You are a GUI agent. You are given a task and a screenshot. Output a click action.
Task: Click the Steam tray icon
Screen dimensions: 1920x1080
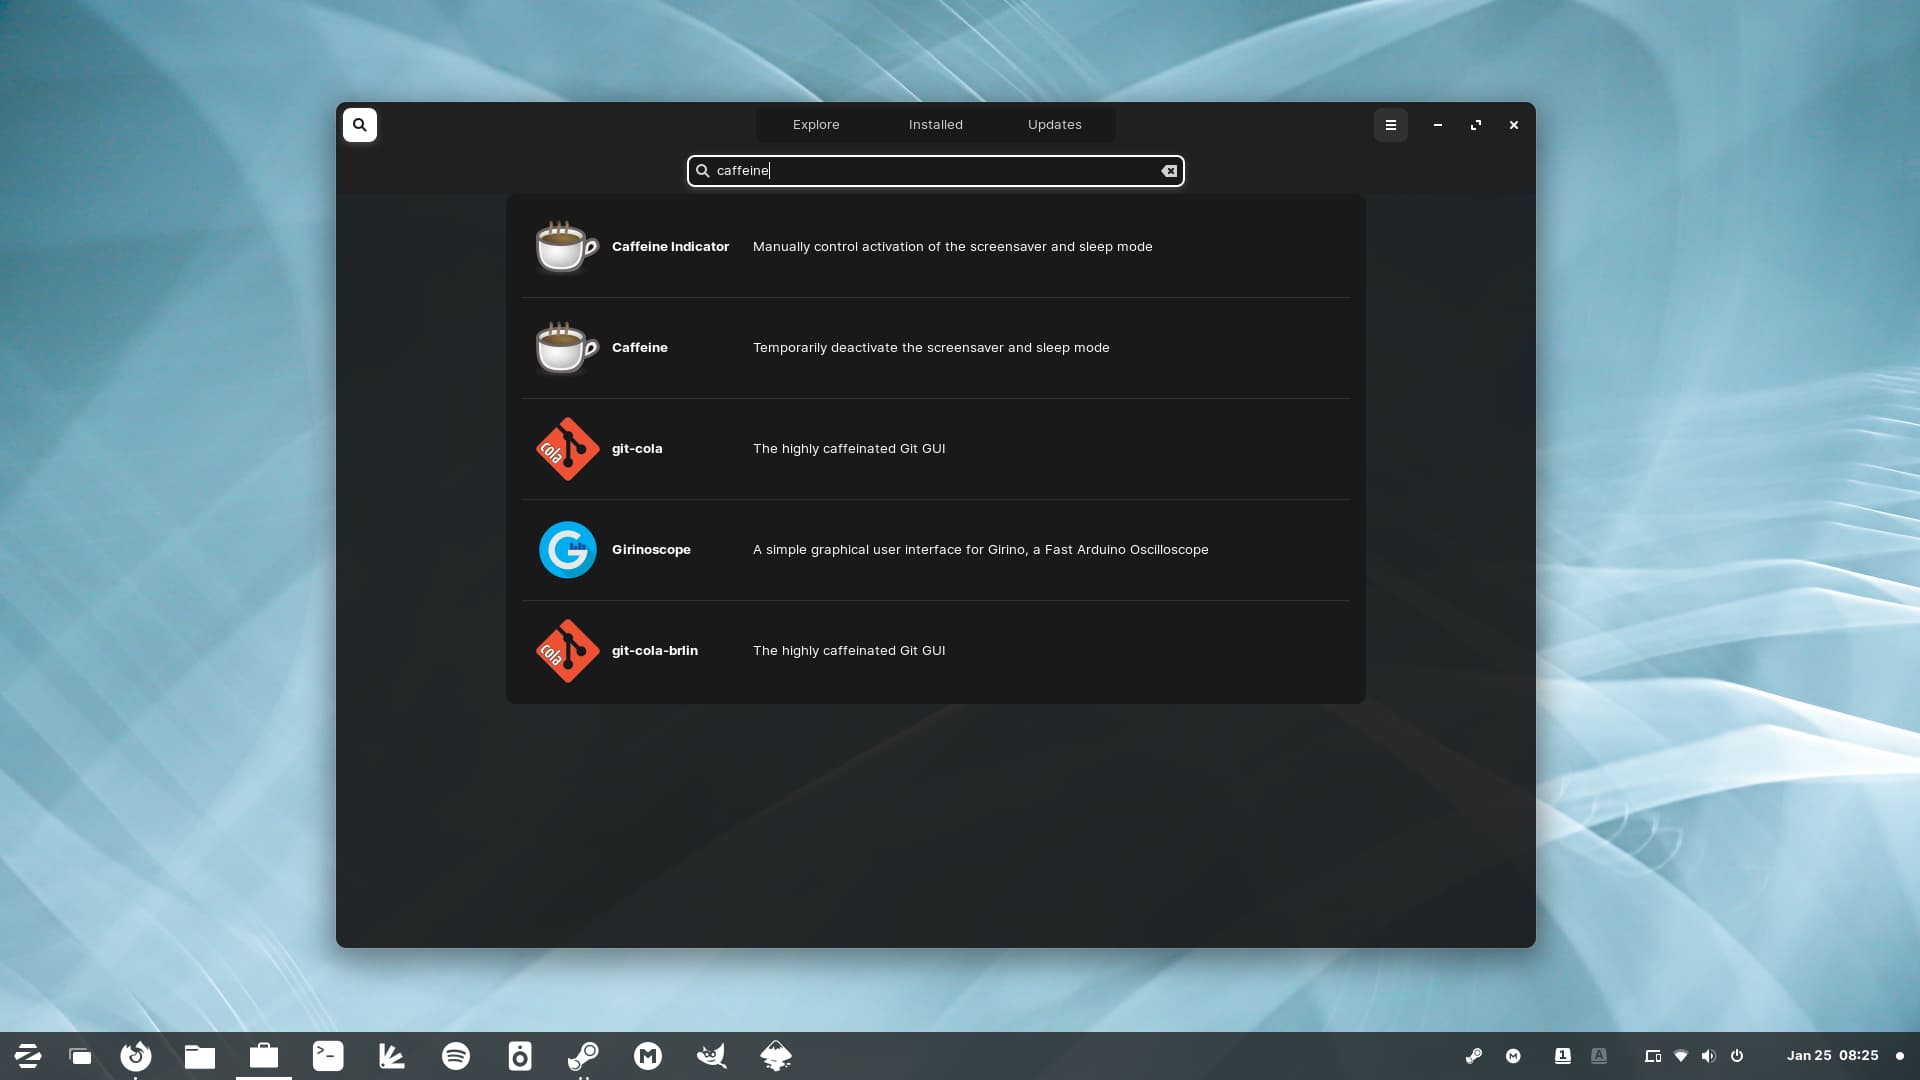click(x=1474, y=1056)
